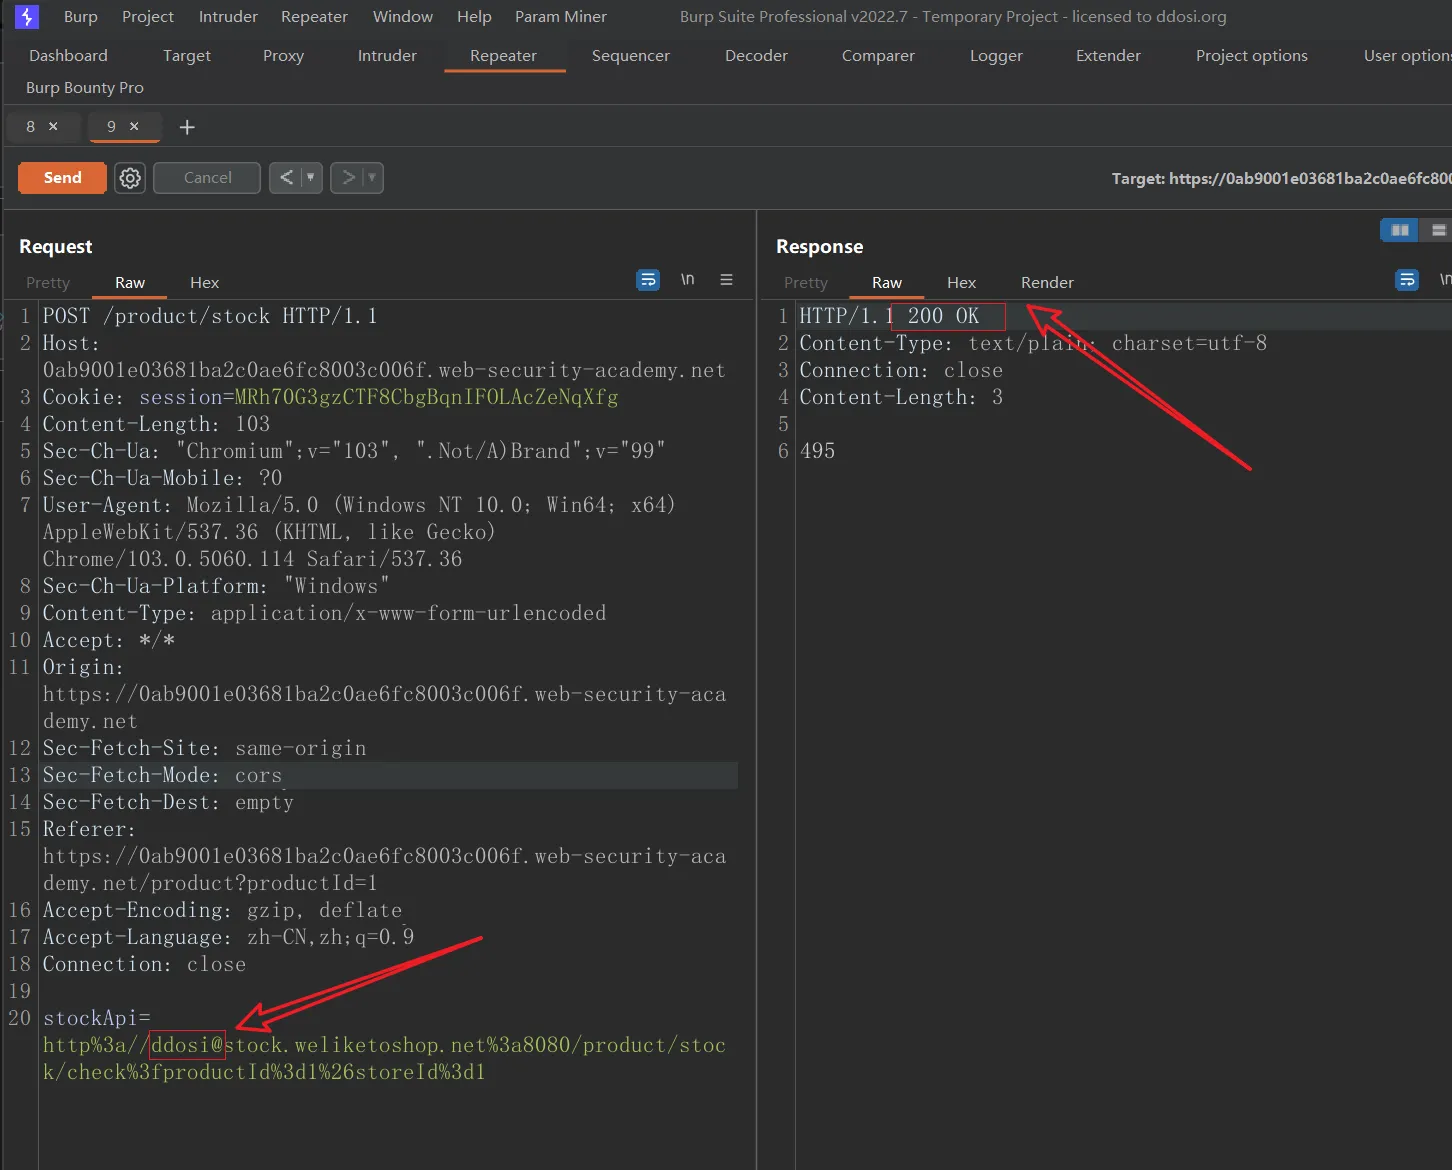Select Render tab in Response pane
Screen dimensions: 1452x1170
click(1047, 283)
